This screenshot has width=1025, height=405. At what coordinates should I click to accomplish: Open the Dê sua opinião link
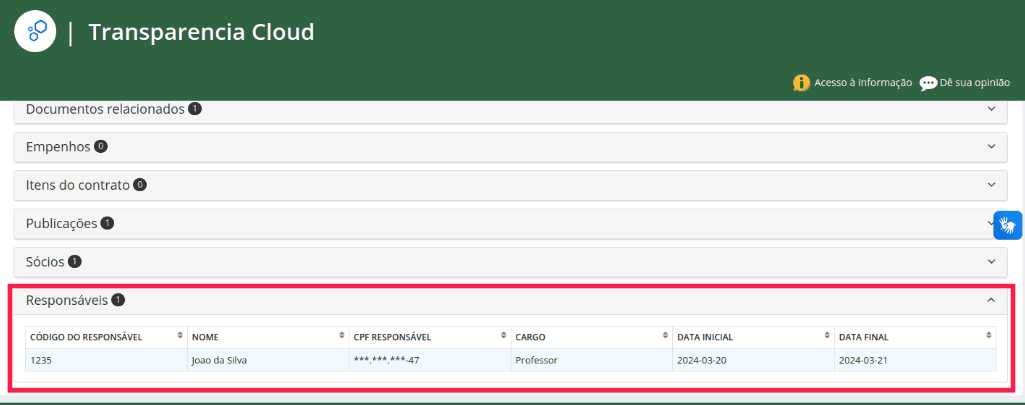(x=974, y=83)
